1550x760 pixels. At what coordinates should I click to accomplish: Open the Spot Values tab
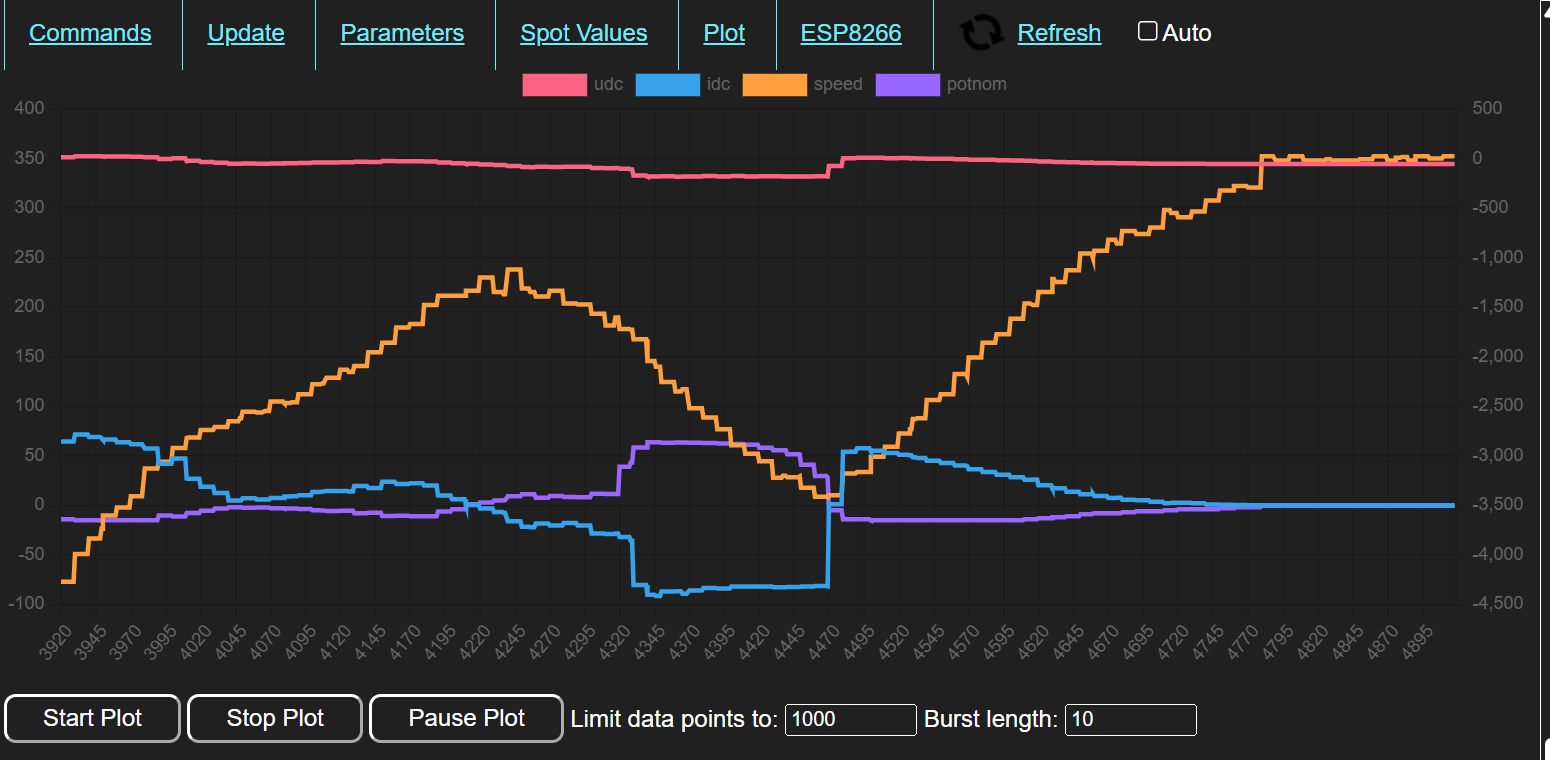(584, 33)
